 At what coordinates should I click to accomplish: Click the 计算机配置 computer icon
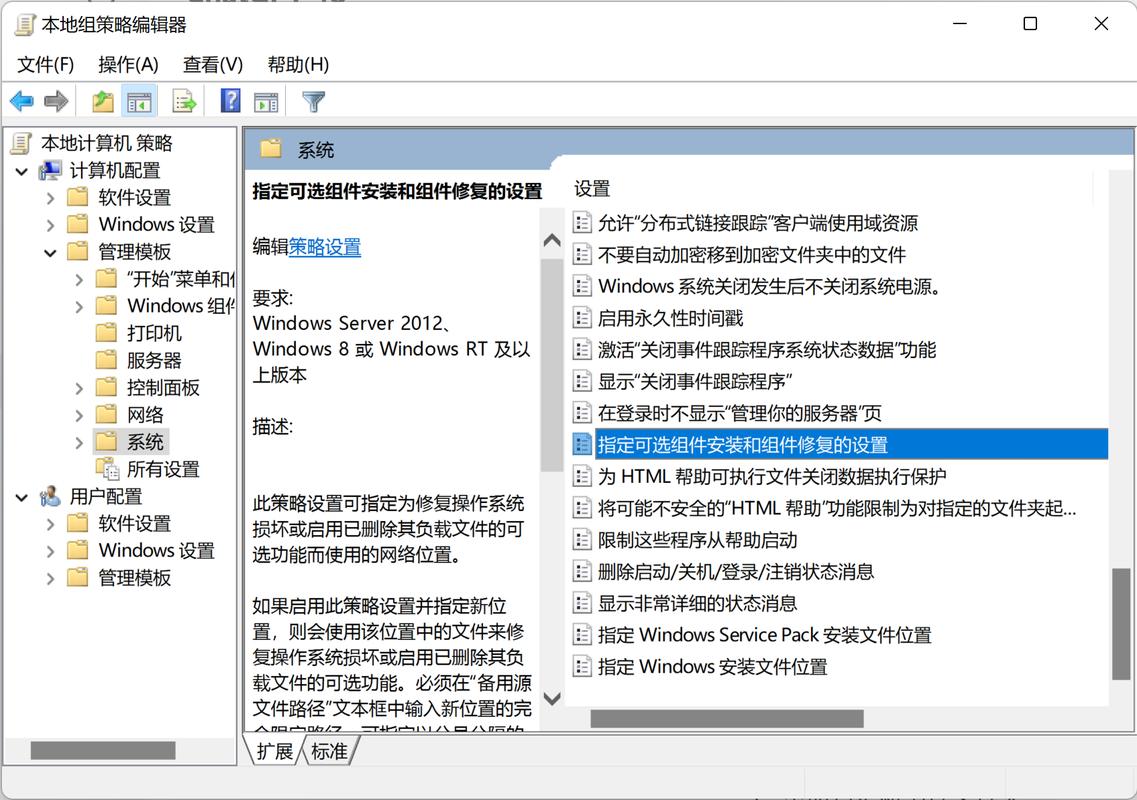coord(50,170)
